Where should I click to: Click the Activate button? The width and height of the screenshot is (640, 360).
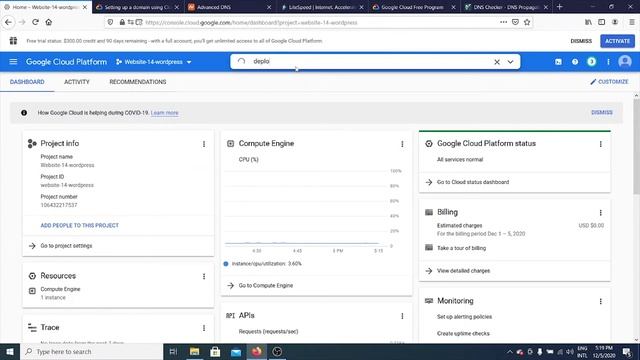coord(617,41)
